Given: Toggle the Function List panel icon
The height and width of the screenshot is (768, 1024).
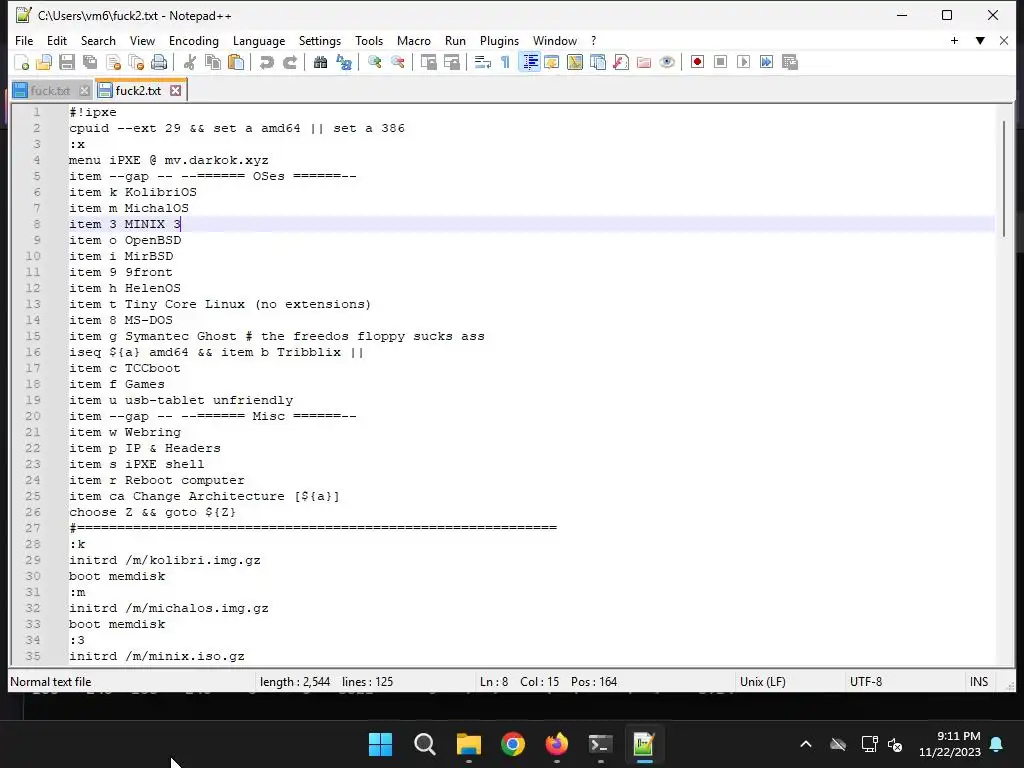Looking at the screenshot, I should [621, 62].
